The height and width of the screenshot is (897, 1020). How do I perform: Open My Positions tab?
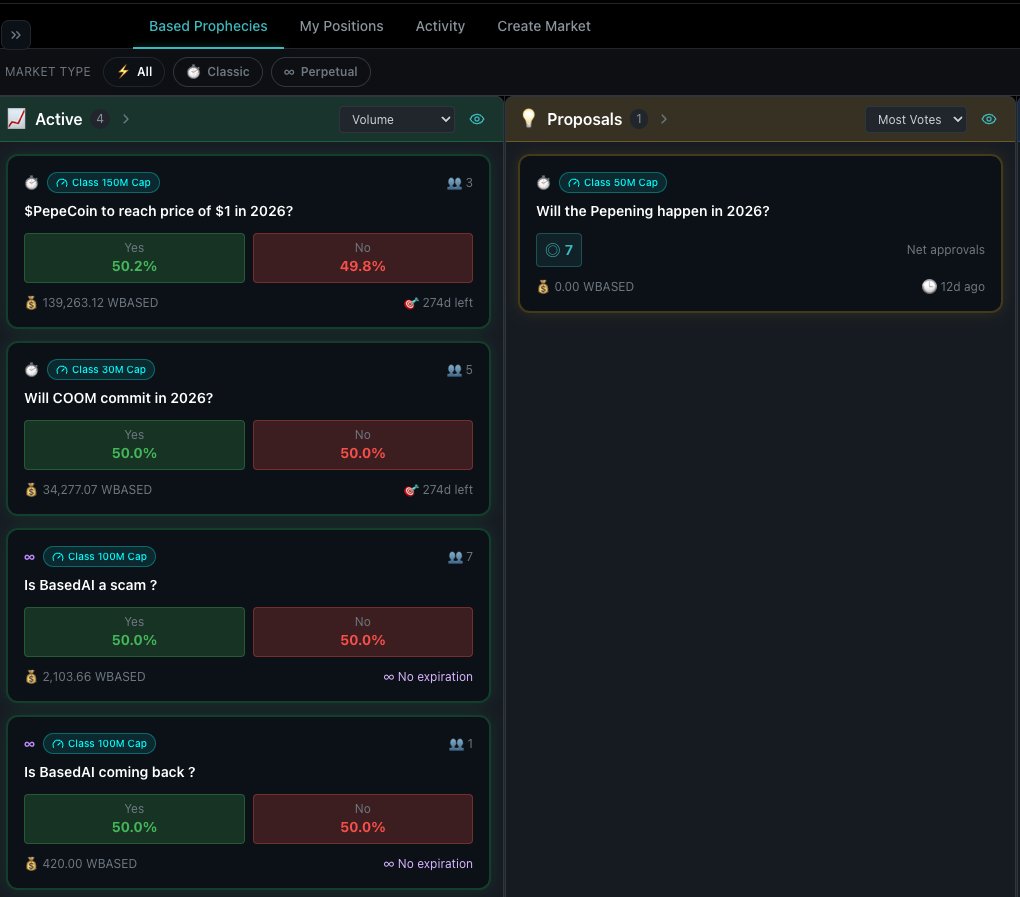pos(342,26)
